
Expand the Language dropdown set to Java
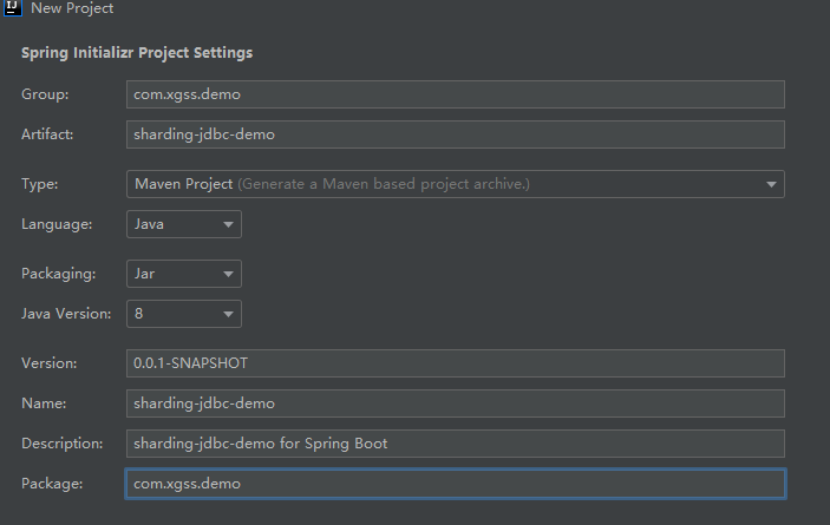[184, 224]
